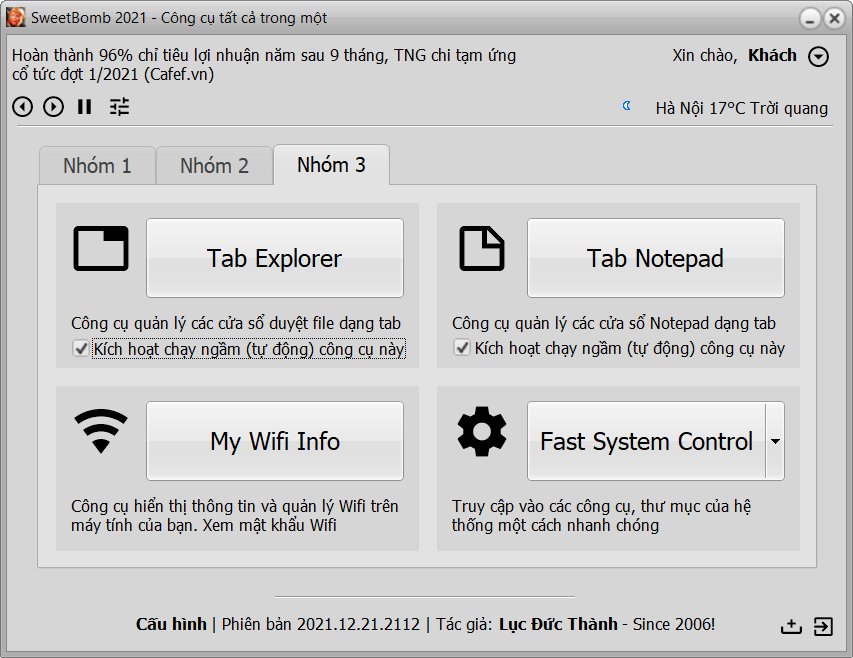Click the gear icon beside Fast System Control
Screen dimensions: 853x658
click(x=482, y=432)
